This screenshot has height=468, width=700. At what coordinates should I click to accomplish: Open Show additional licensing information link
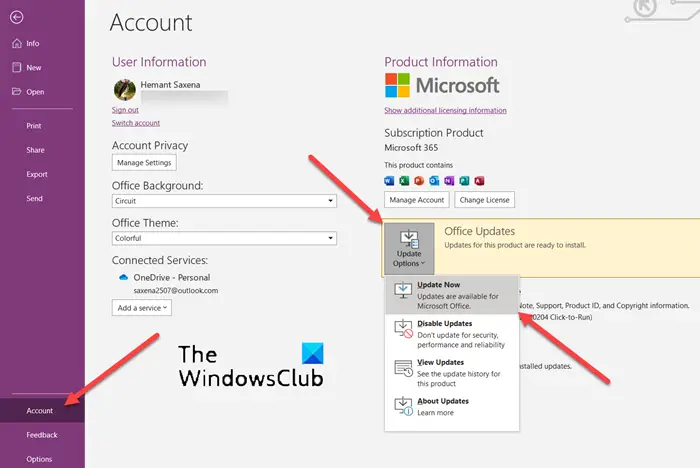click(x=445, y=110)
